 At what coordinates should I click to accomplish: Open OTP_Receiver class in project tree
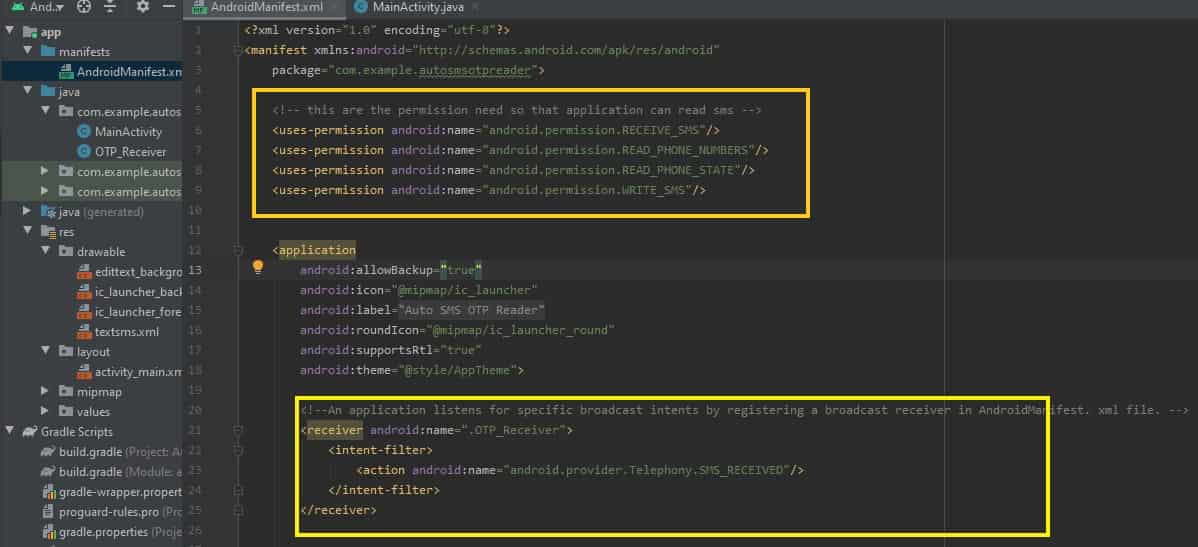131,151
